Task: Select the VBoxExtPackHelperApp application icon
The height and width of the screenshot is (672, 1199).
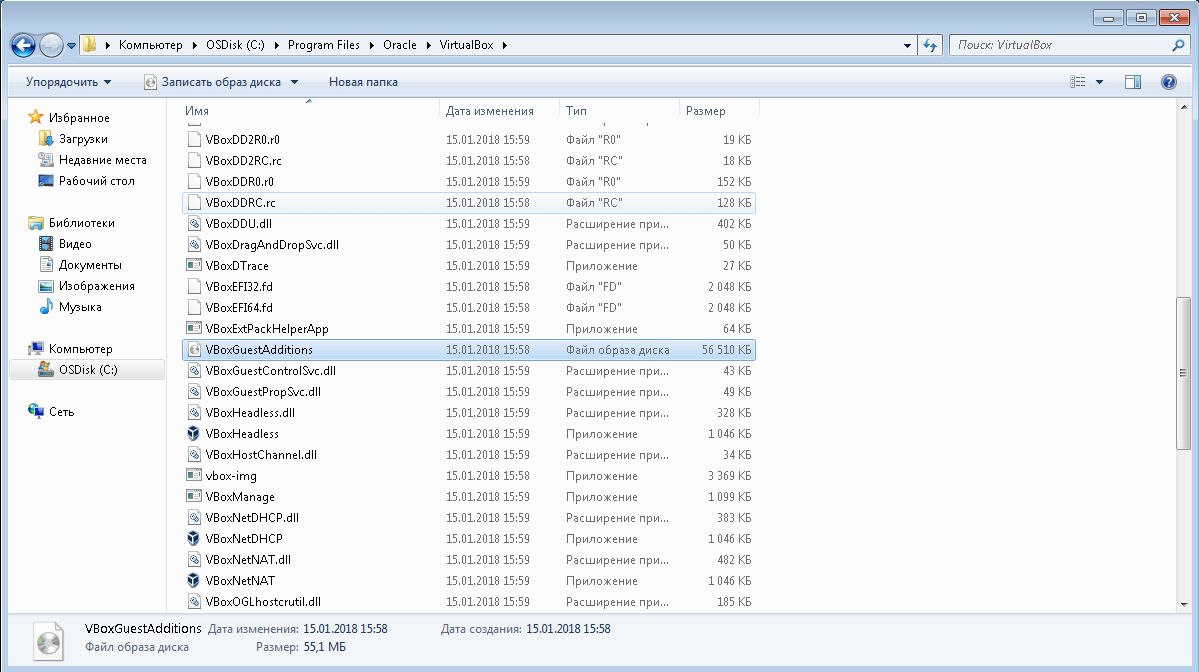Action: click(x=194, y=329)
